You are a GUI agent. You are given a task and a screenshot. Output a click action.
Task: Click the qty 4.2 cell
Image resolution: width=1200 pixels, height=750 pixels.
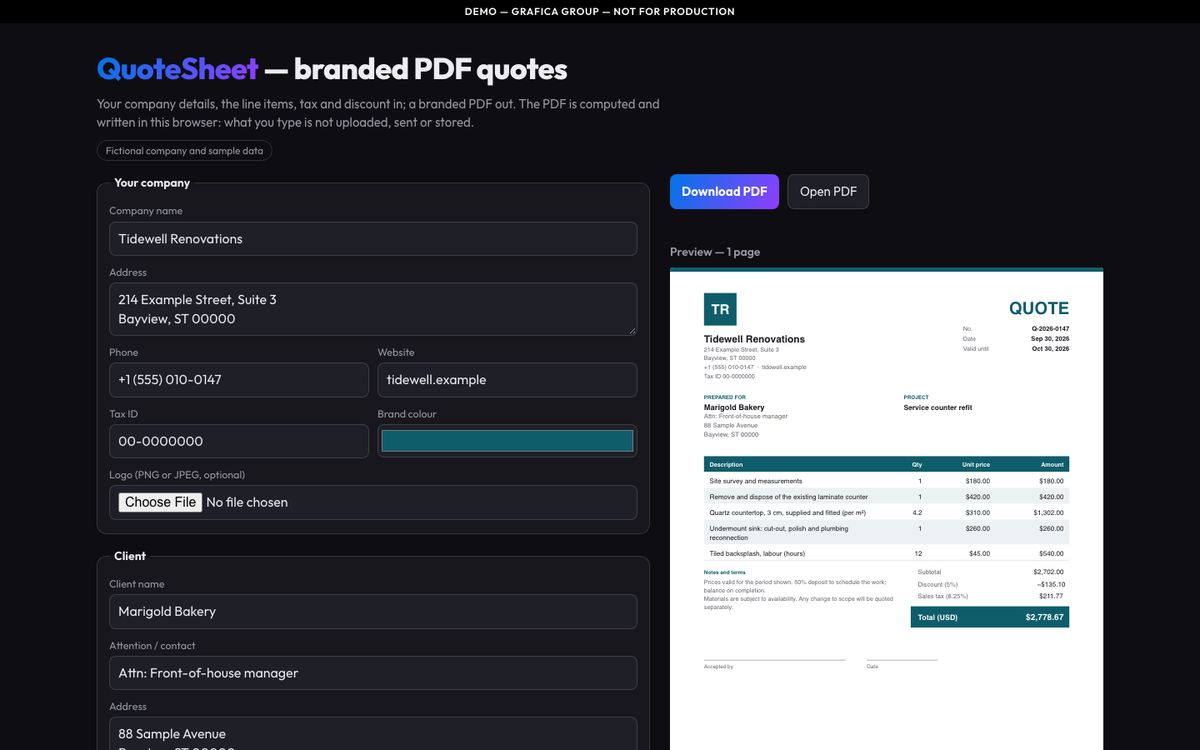[918, 513]
